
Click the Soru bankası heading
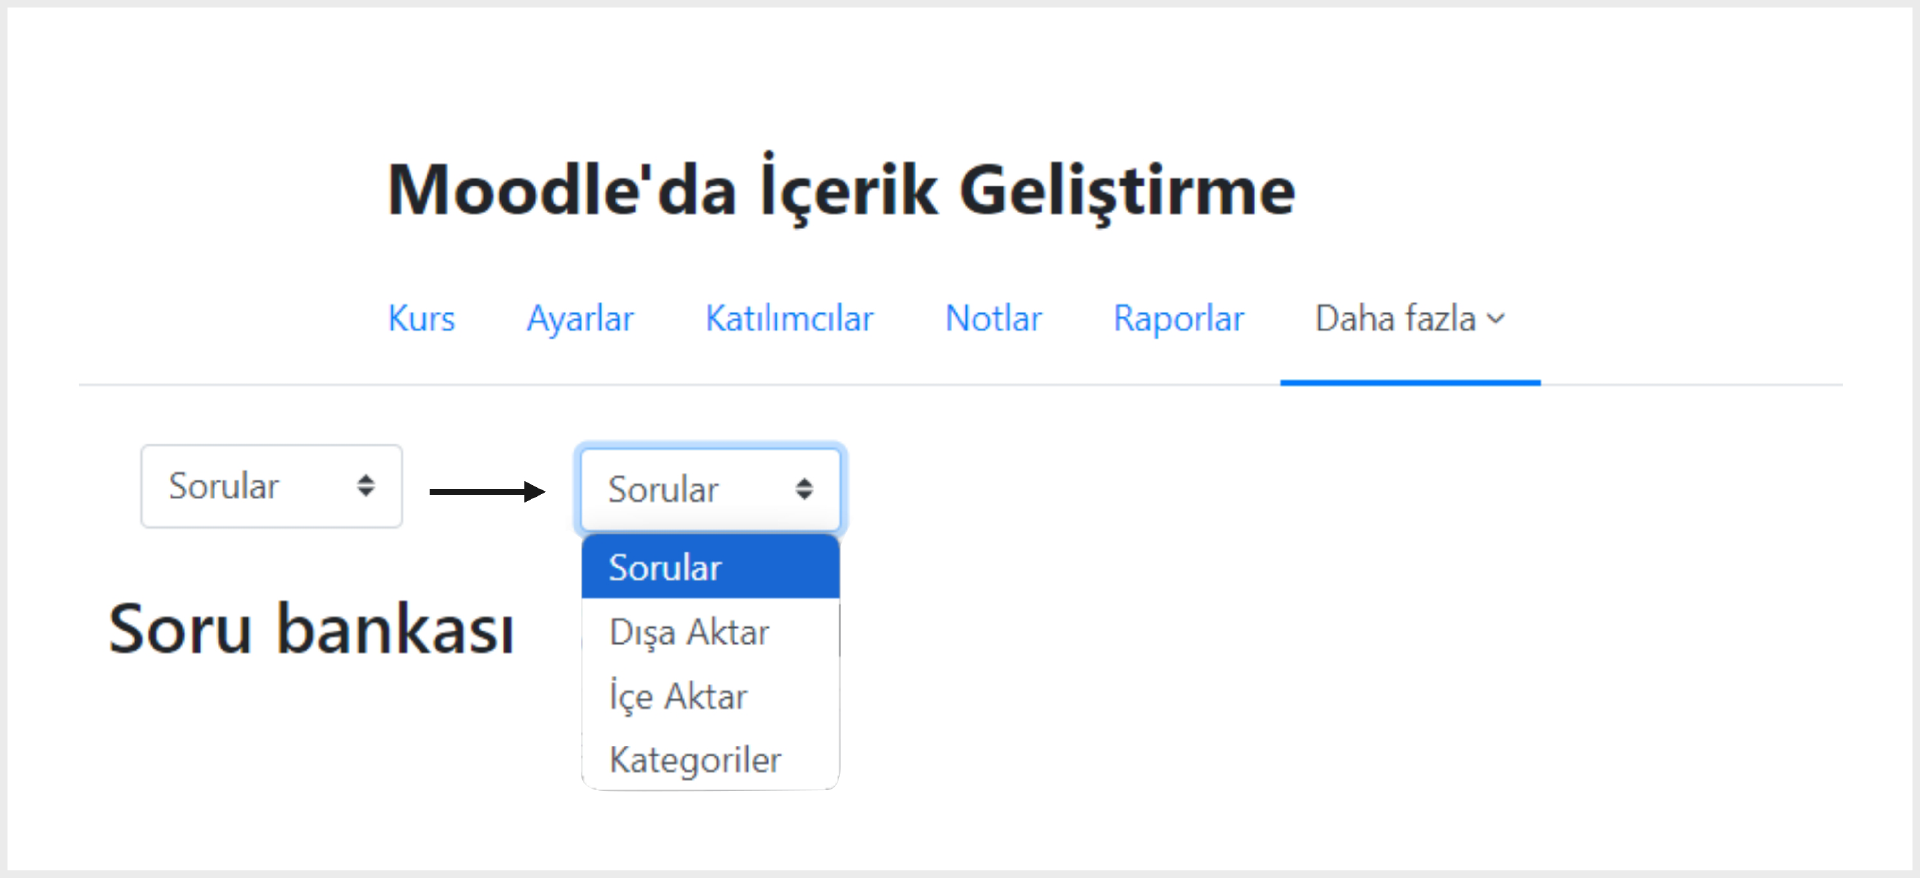coord(311,630)
